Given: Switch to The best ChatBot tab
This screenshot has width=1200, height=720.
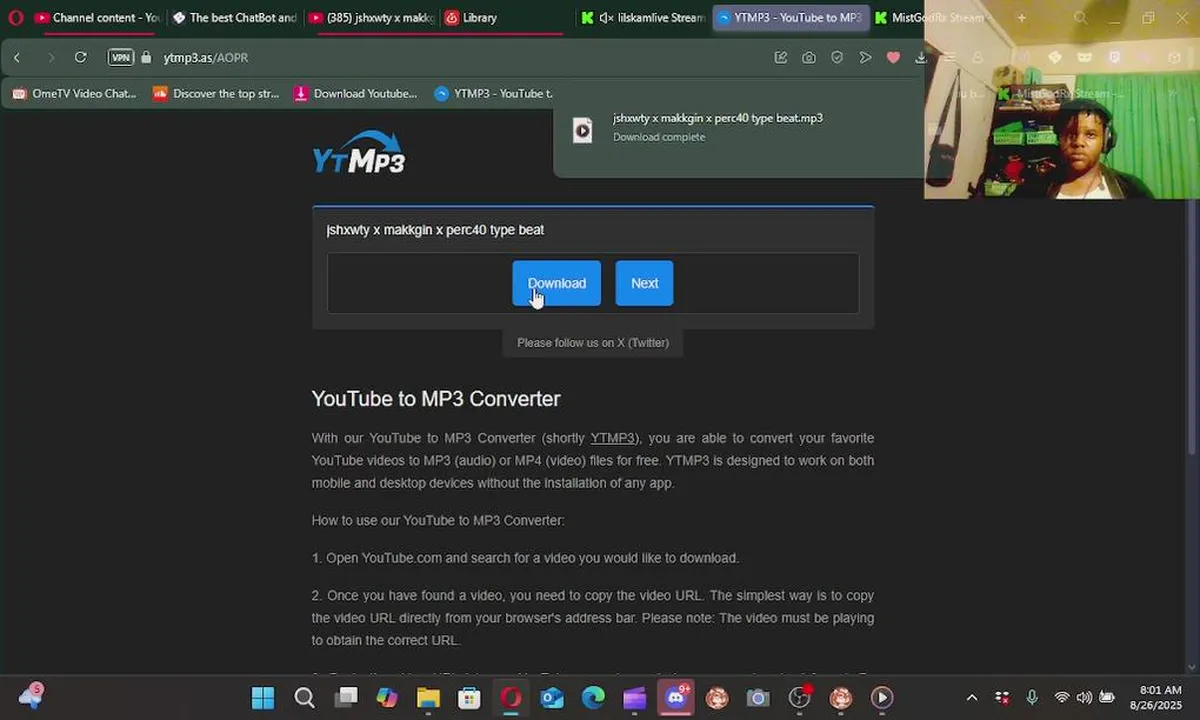Looking at the screenshot, I should coord(234,18).
